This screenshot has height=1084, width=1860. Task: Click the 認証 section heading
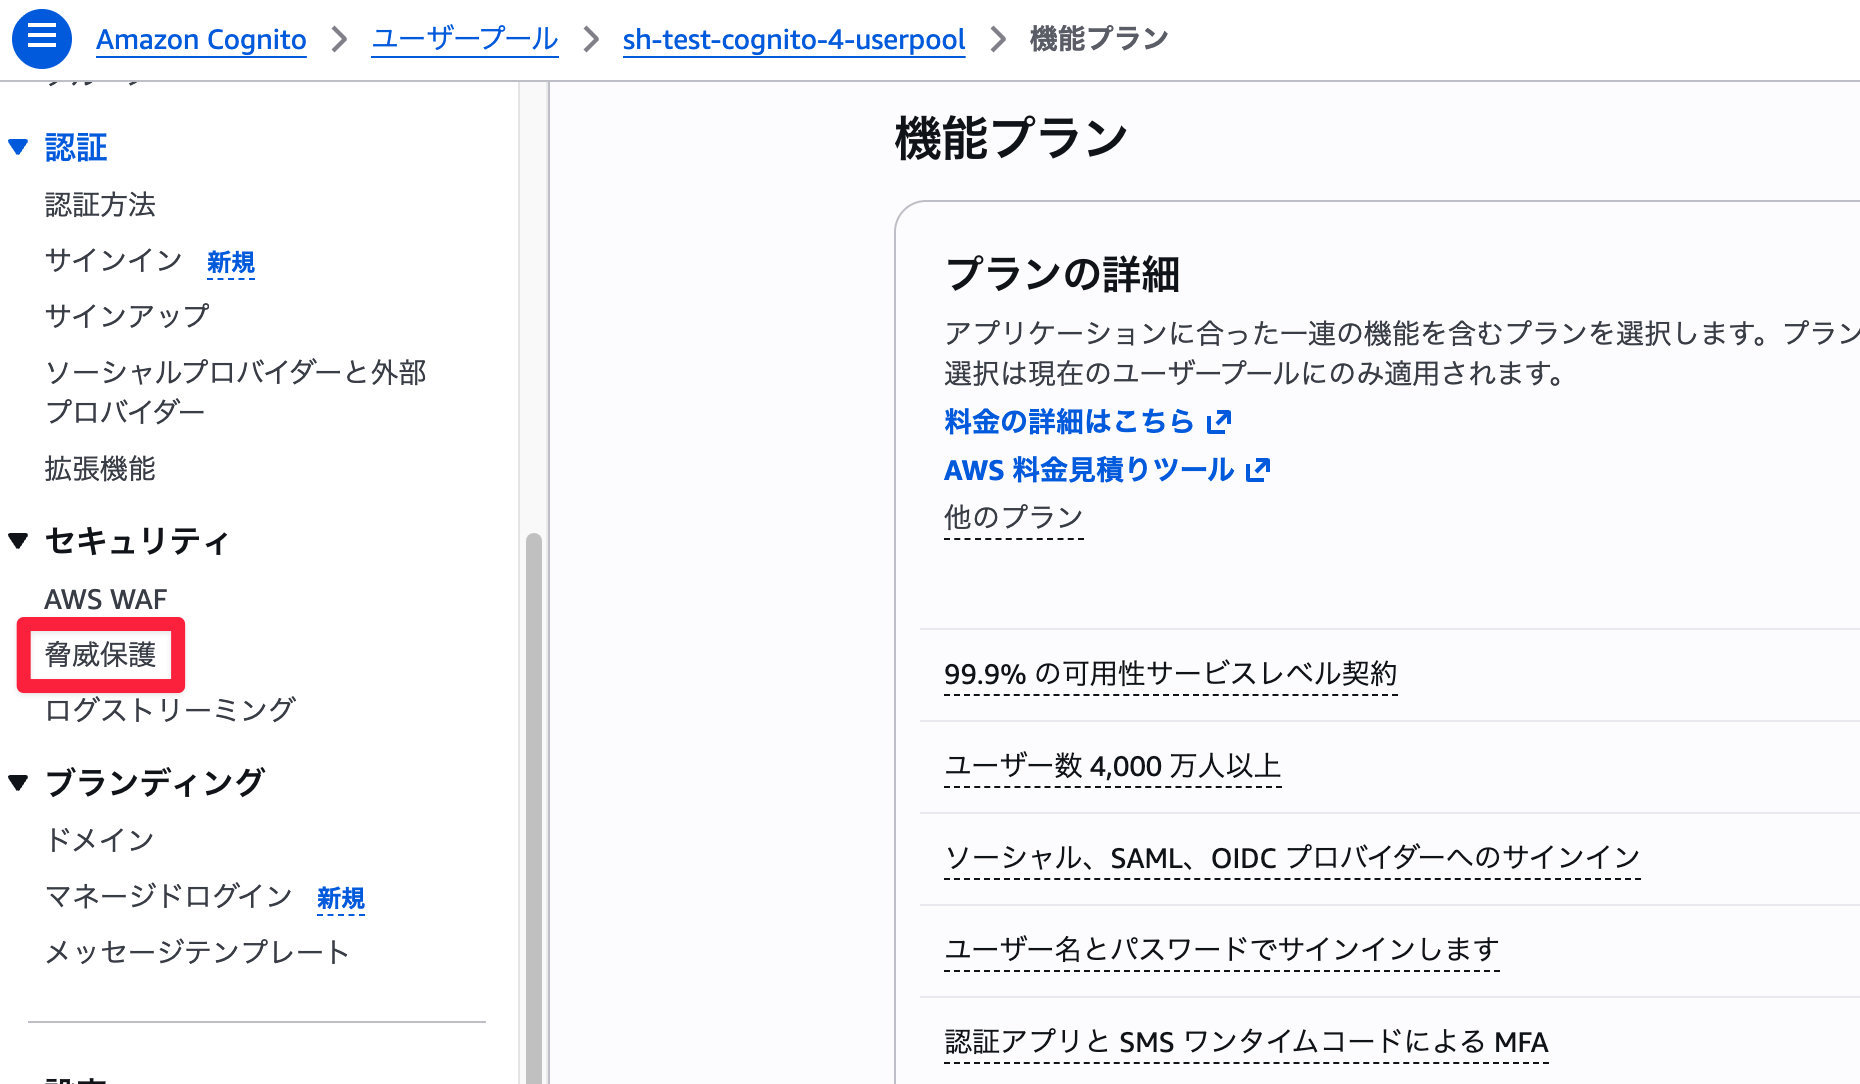(76, 147)
